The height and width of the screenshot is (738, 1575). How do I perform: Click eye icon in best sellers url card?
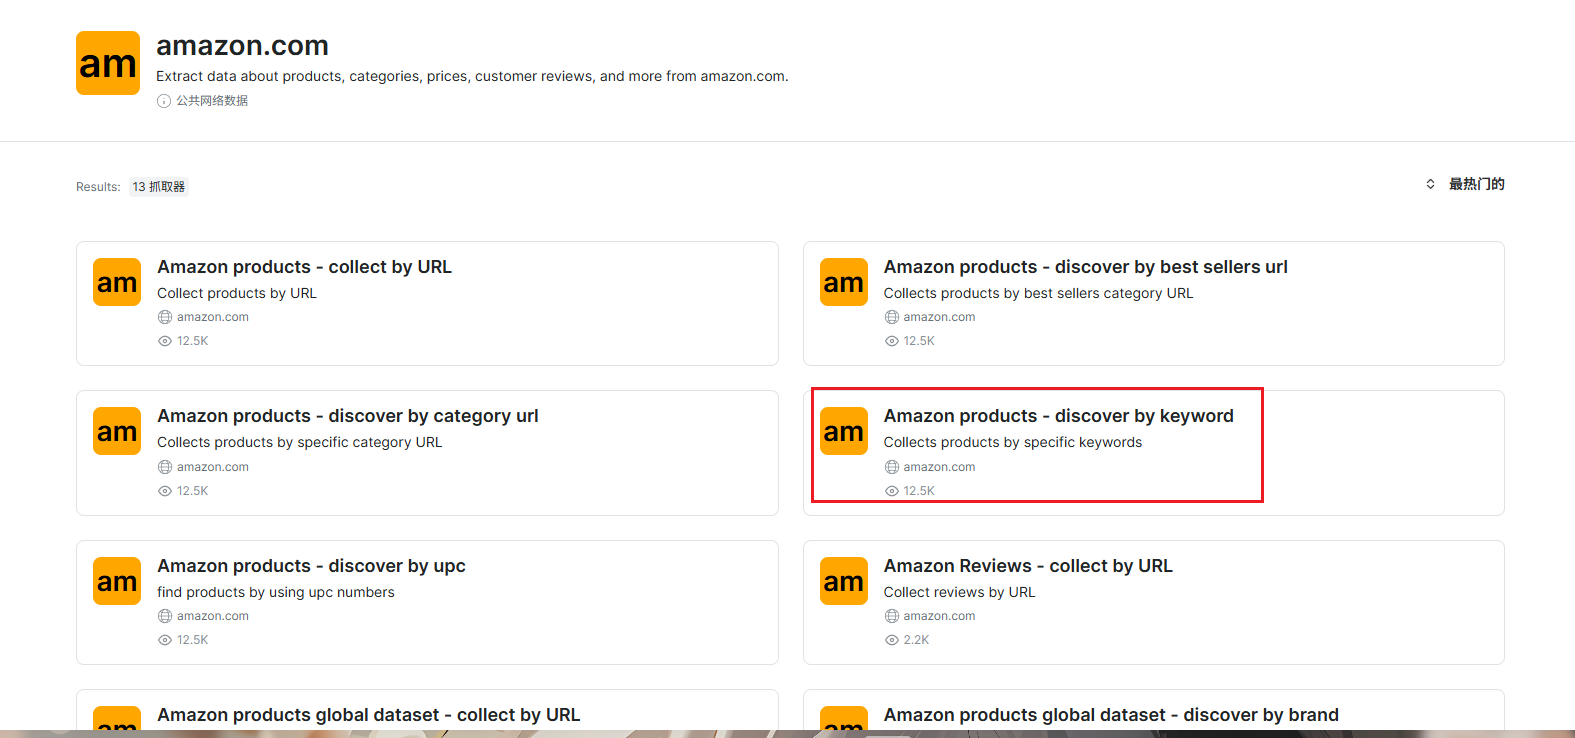point(892,341)
